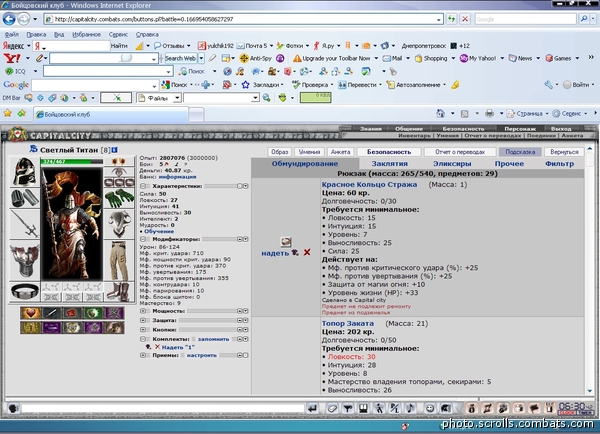Expand the Кнопки section

tap(143, 330)
